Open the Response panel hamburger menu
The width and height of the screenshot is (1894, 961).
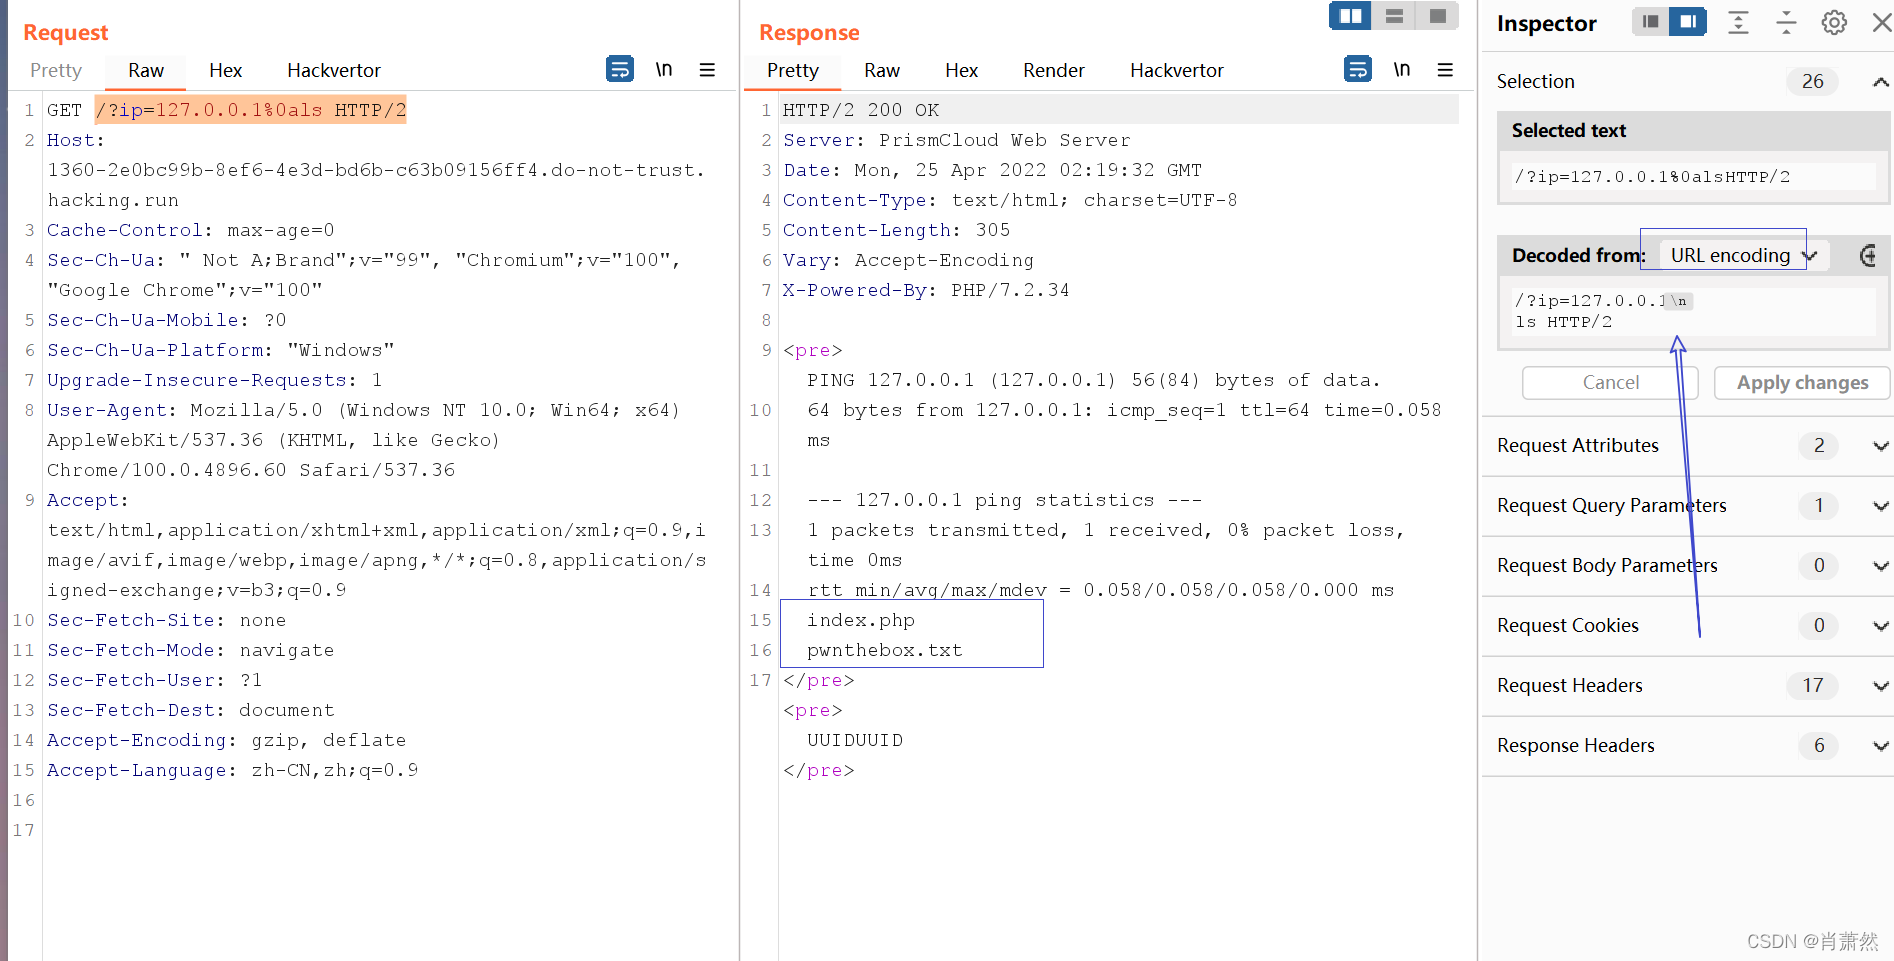(1445, 69)
